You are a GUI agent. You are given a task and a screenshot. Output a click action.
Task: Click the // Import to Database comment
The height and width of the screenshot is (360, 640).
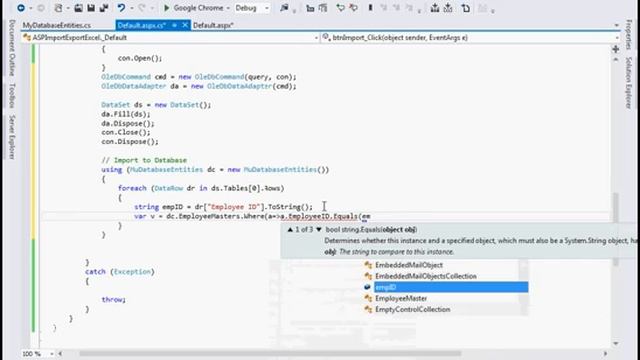144,160
